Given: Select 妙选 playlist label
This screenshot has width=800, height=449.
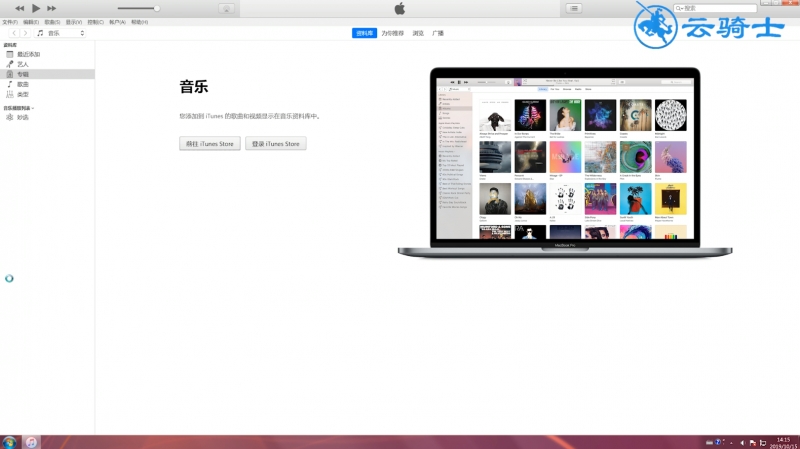Looking at the screenshot, I should coord(23,117).
